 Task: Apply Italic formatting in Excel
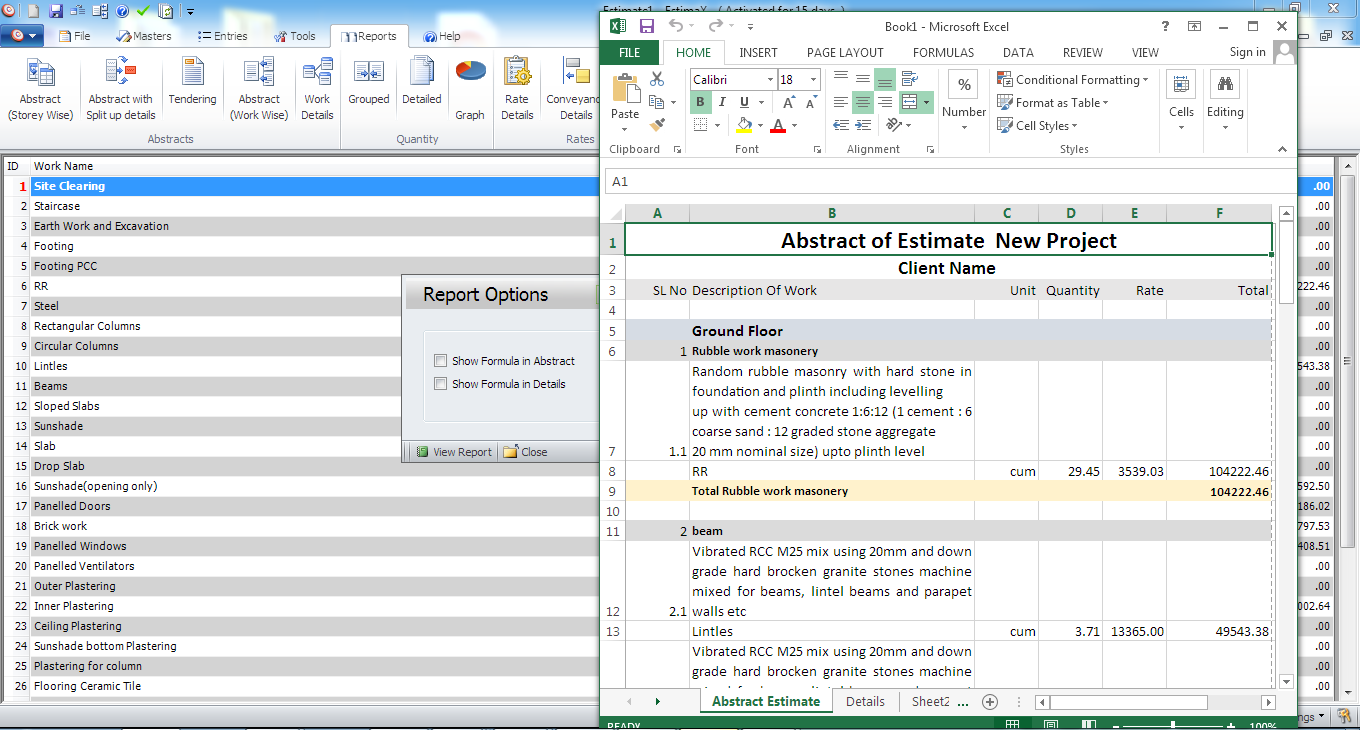pos(722,102)
